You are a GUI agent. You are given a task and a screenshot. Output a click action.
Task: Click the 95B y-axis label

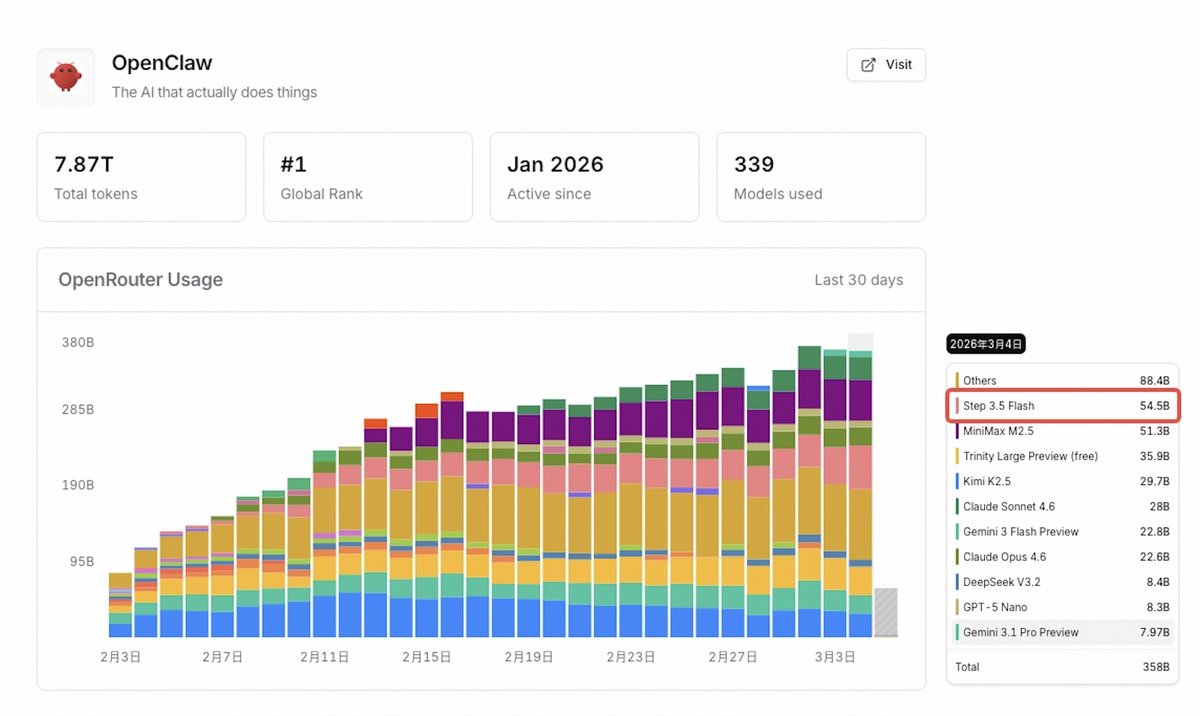(x=81, y=561)
